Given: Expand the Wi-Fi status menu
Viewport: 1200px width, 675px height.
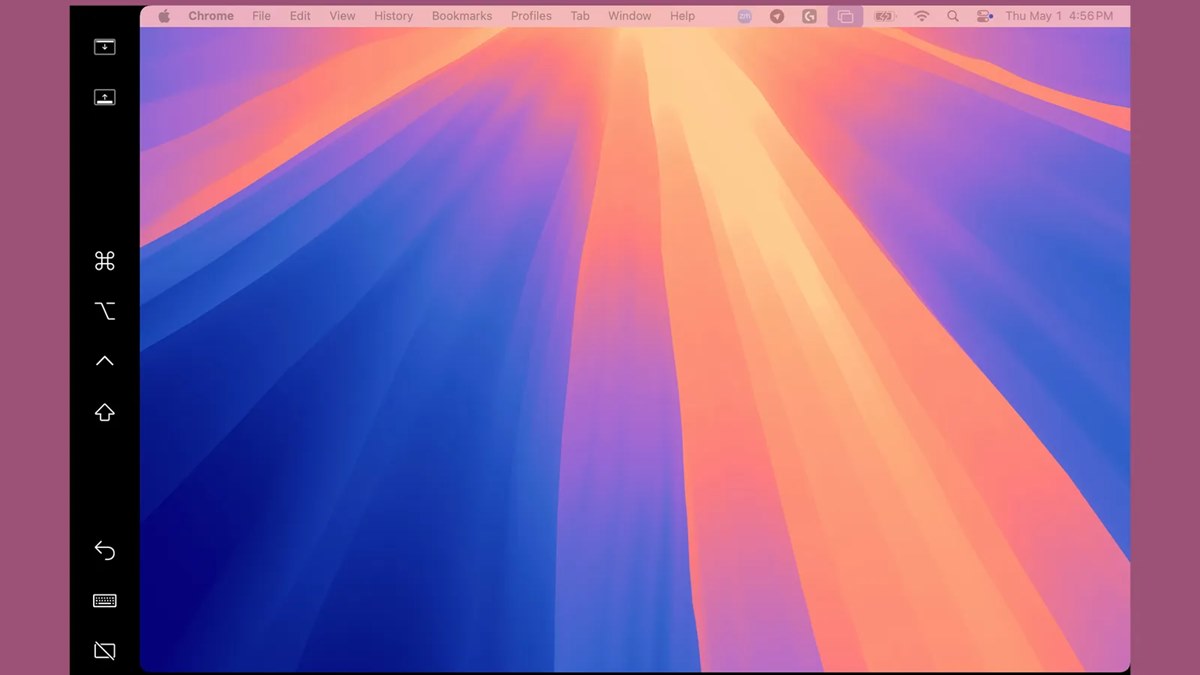Looking at the screenshot, I should click(x=921, y=16).
